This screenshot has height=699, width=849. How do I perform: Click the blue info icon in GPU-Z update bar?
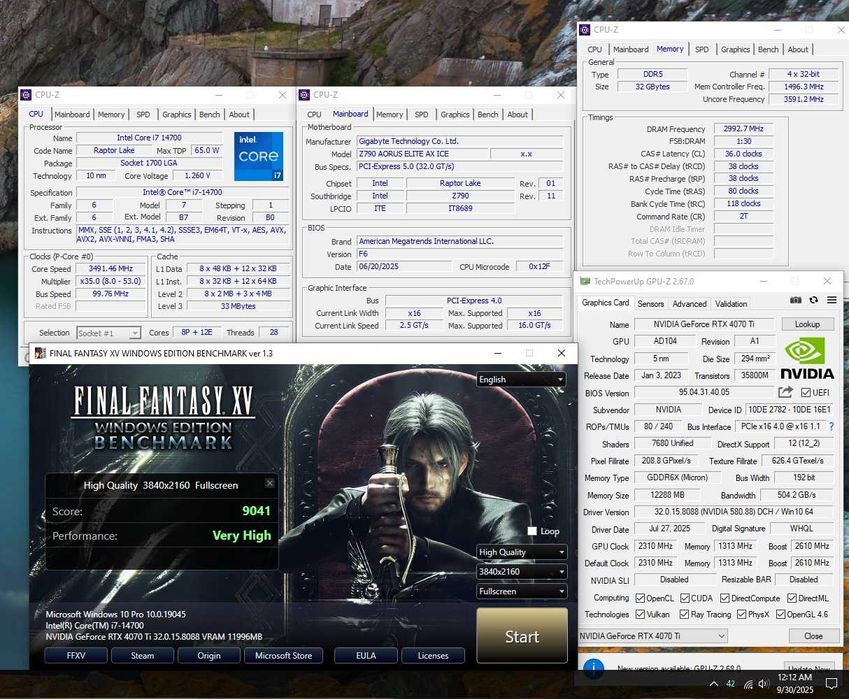tap(593, 669)
